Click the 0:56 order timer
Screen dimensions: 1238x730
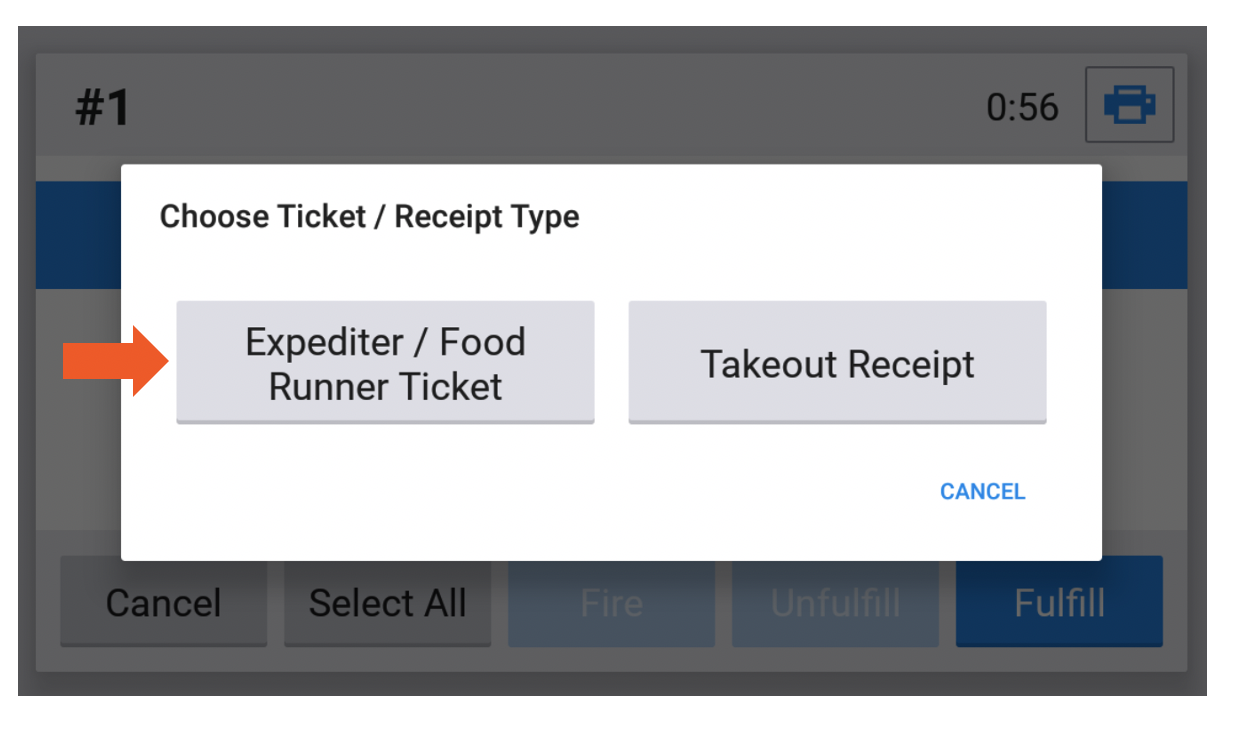1024,105
